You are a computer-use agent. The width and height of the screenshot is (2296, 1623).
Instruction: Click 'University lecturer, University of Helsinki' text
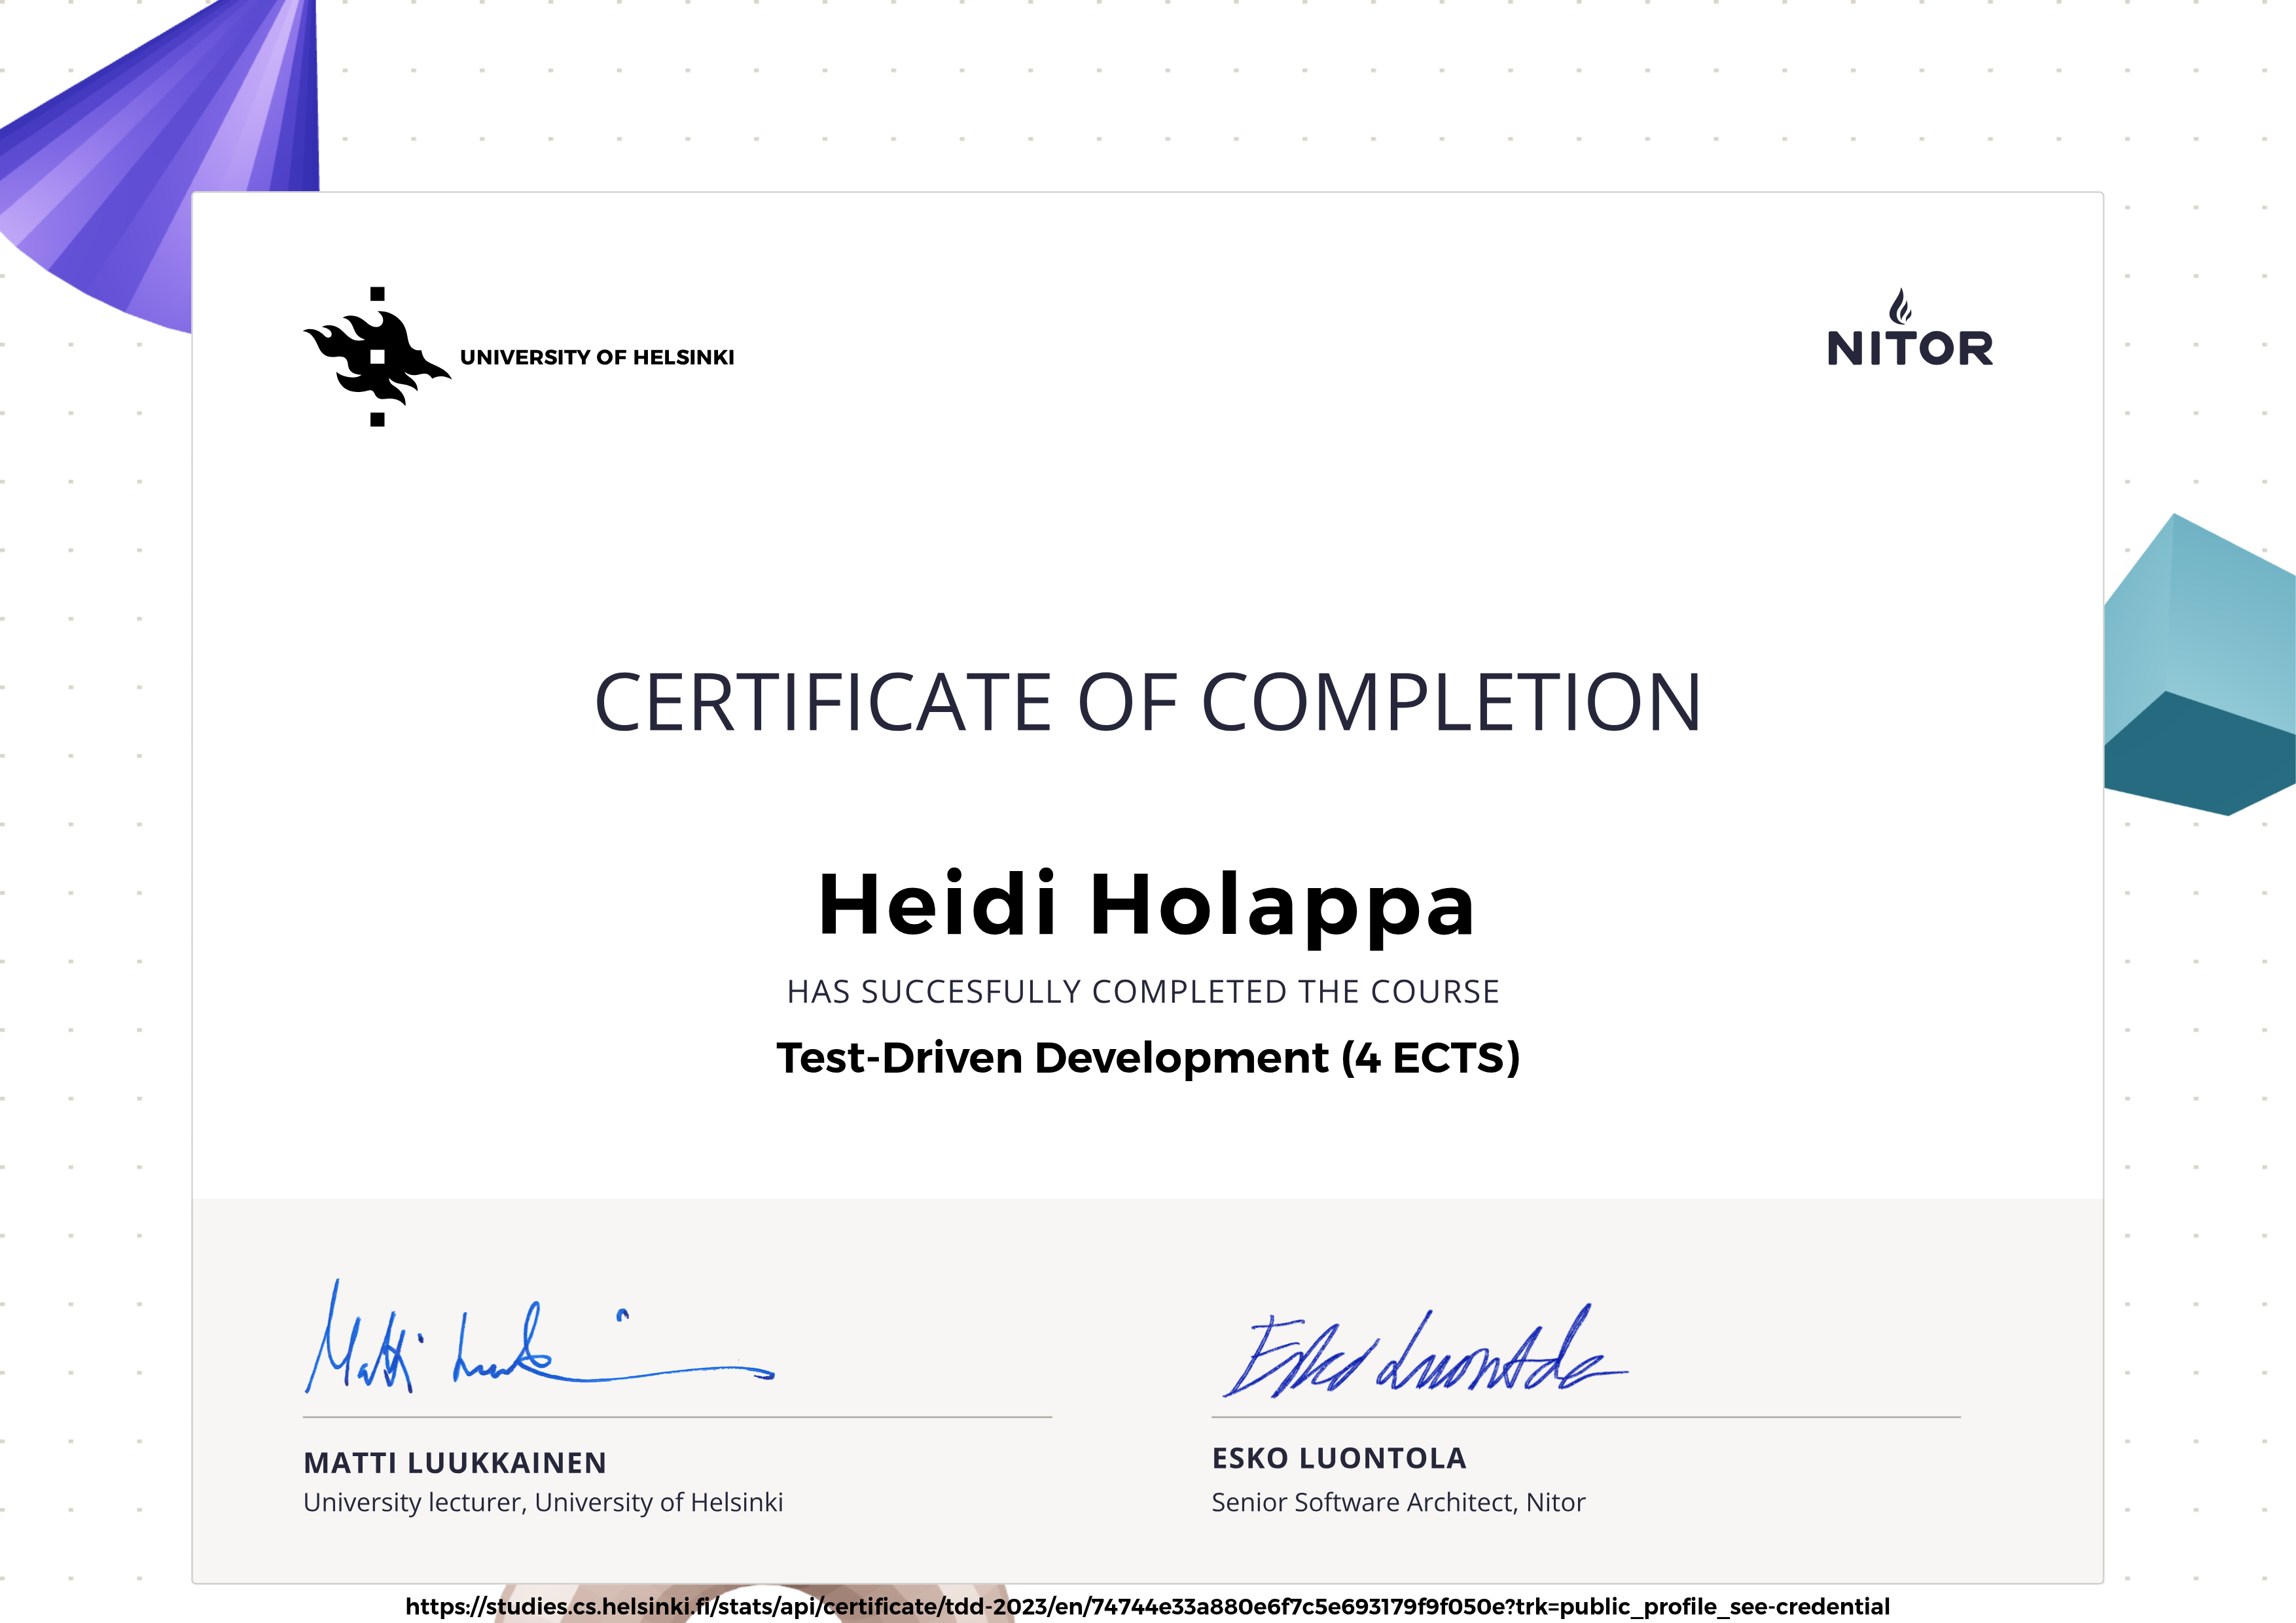click(x=543, y=1502)
